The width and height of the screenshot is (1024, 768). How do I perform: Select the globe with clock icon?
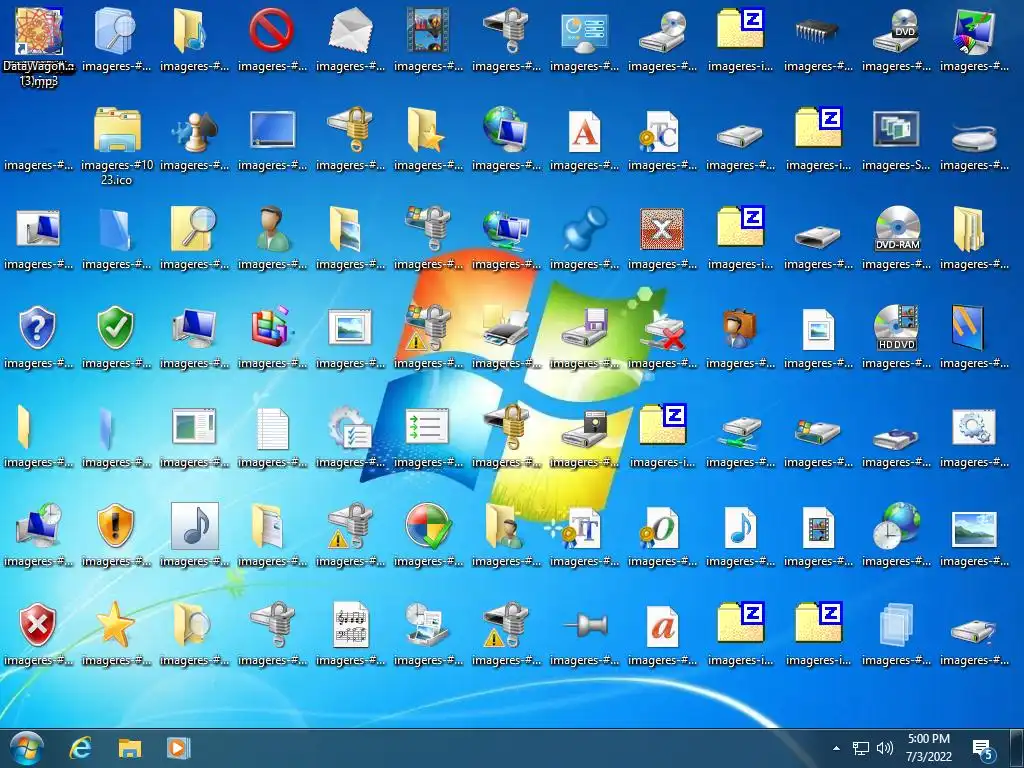click(x=897, y=526)
